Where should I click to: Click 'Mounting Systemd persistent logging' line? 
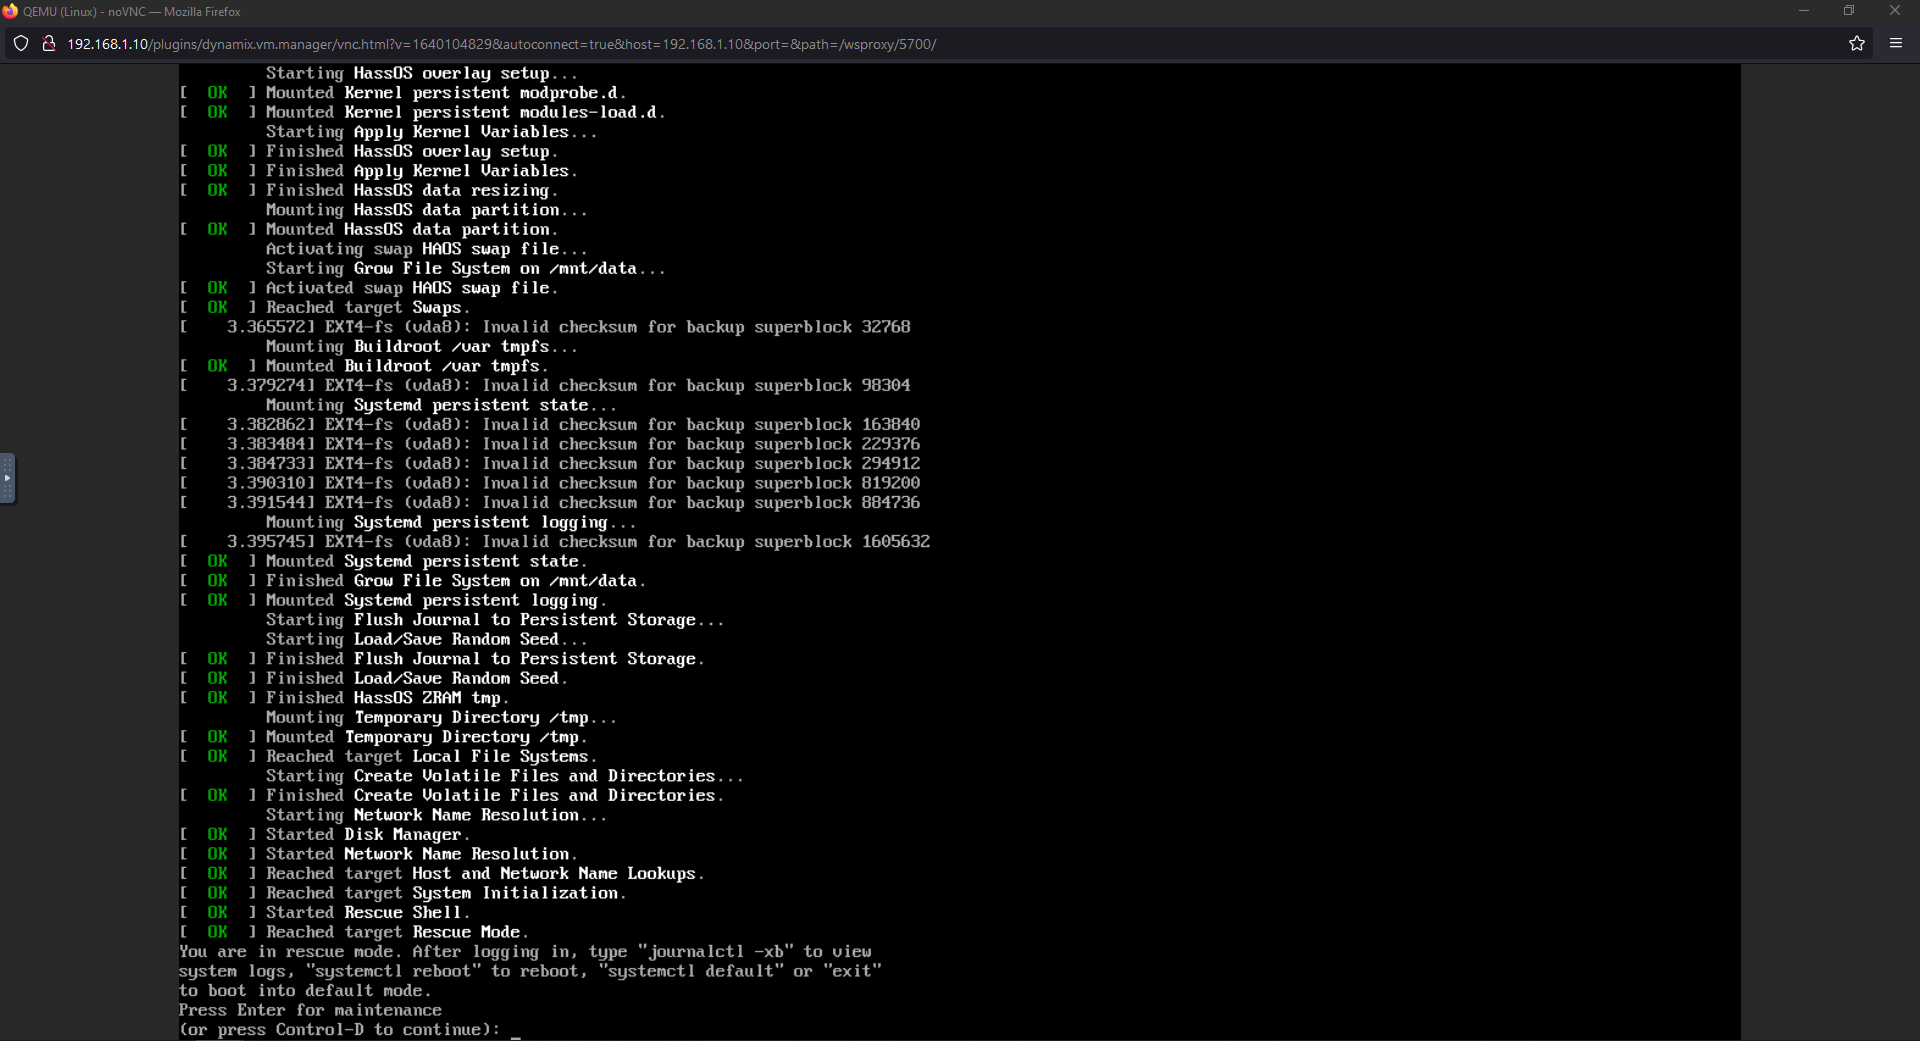pos(451,522)
